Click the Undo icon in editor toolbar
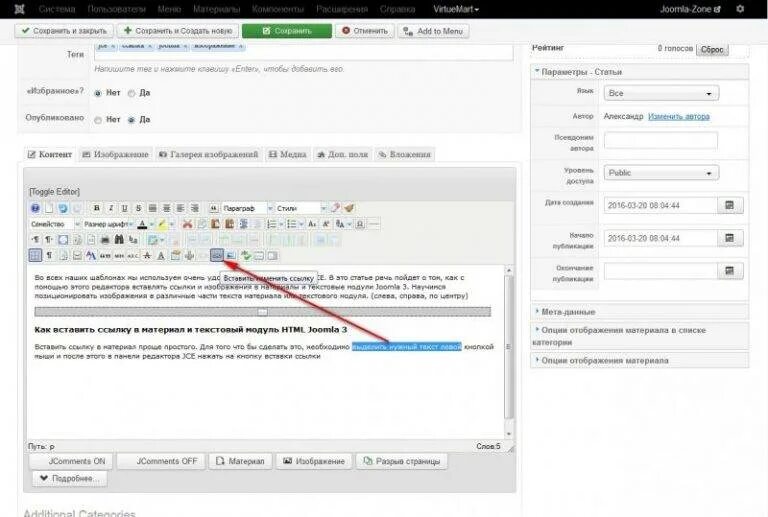 pos(63,208)
